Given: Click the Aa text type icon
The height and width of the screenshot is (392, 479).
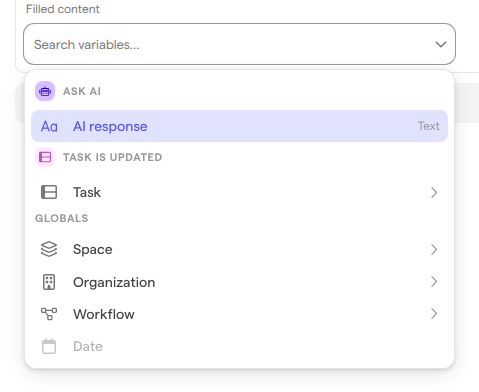Looking at the screenshot, I should [x=49, y=127].
